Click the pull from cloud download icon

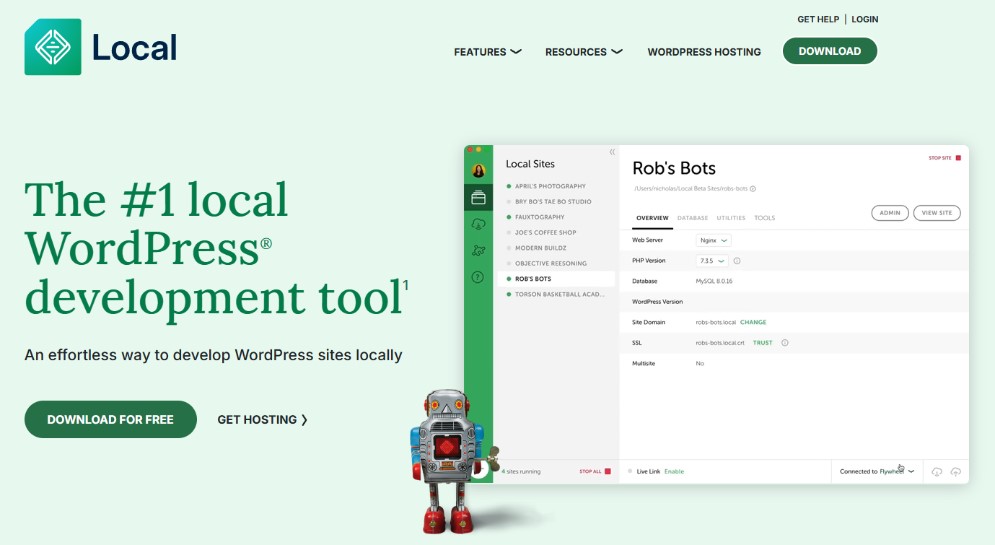(x=937, y=472)
